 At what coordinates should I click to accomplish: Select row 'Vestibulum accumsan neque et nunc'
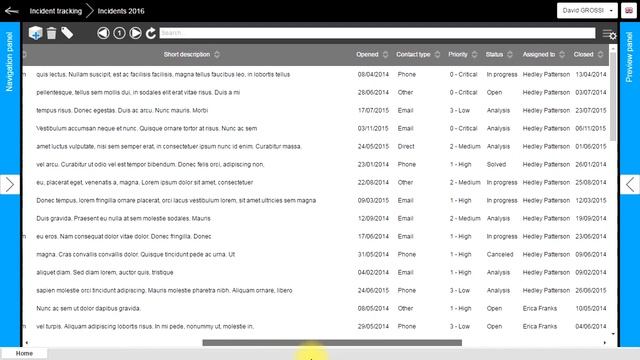coord(316,128)
